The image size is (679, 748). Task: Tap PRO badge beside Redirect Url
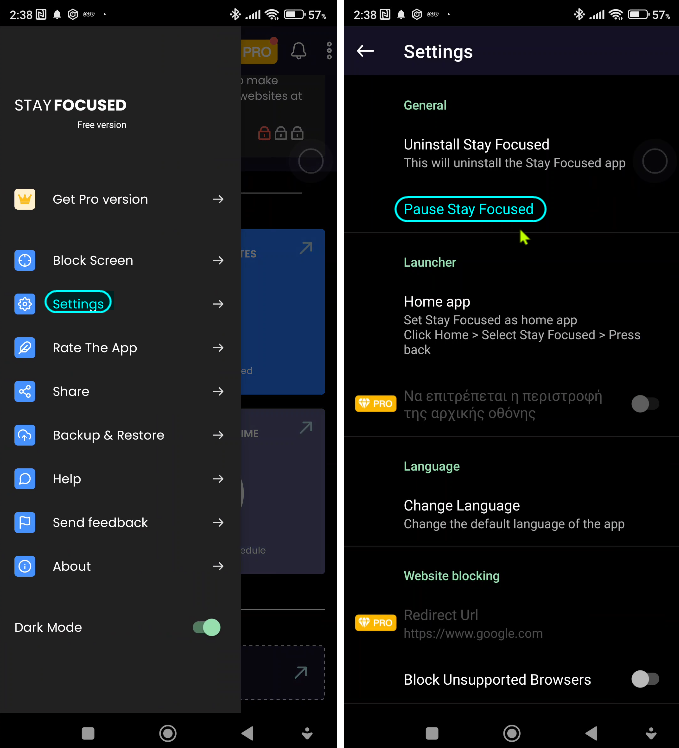(x=376, y=623)
